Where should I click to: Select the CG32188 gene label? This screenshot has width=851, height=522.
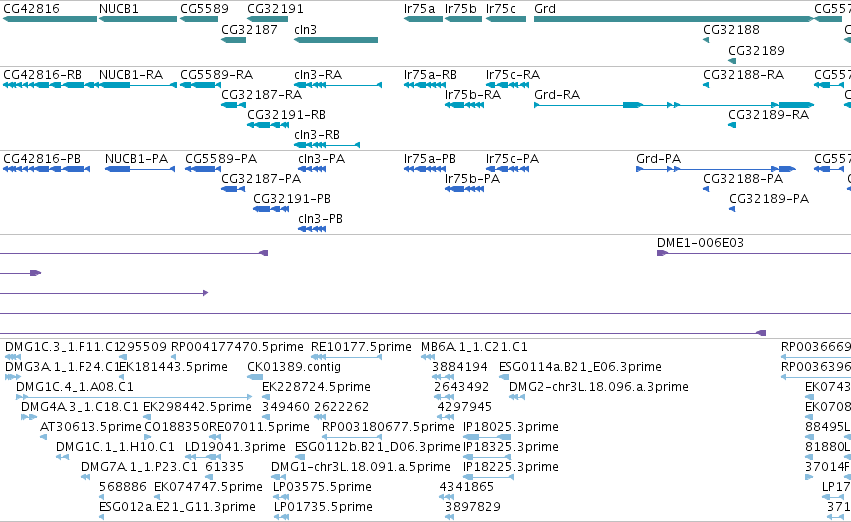(731, 30)
